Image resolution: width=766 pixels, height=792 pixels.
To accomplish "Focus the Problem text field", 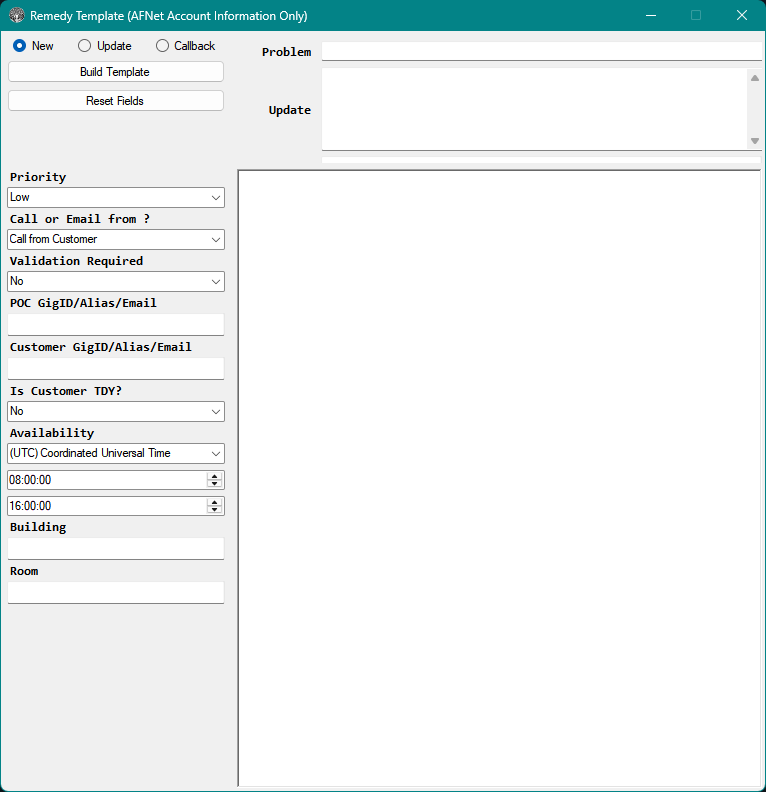I will [541, 51].
